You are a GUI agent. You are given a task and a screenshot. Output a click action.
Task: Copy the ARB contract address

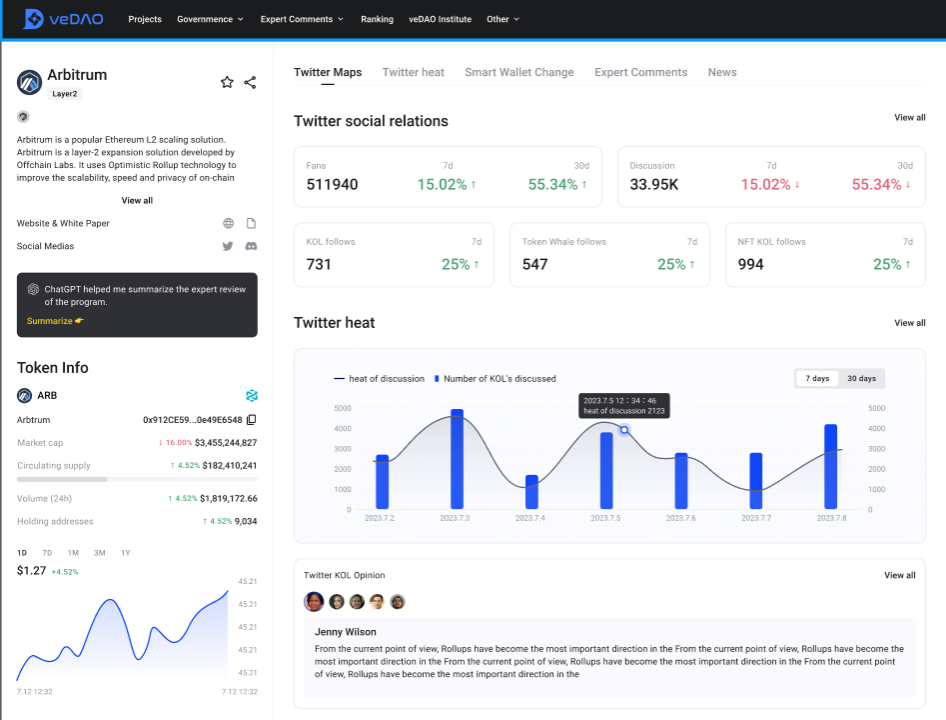pyautogui.click(x=252, y=419)
